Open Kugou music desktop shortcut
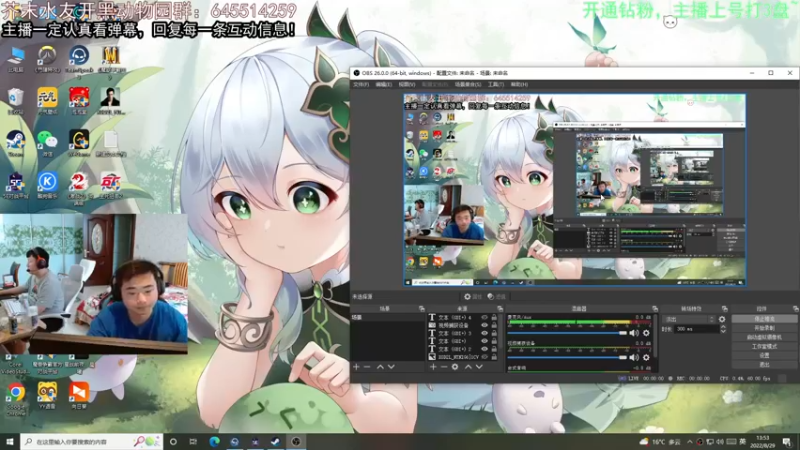 [x=47, y=185]
